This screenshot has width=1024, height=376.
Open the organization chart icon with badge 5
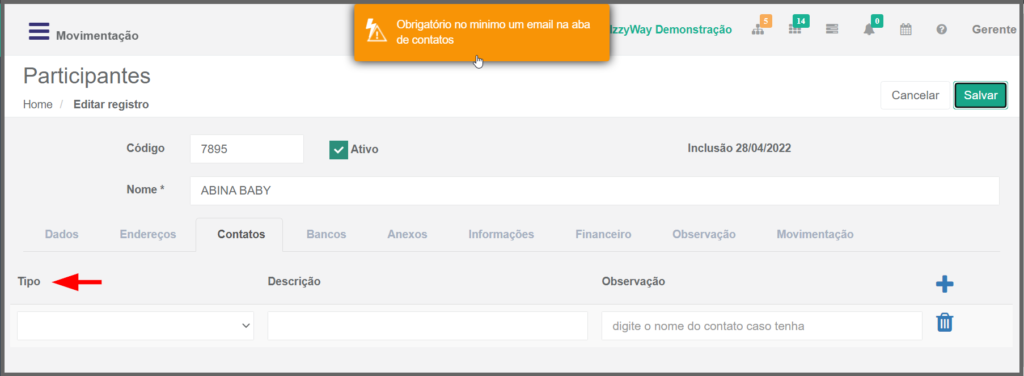(x=758, y=30)
